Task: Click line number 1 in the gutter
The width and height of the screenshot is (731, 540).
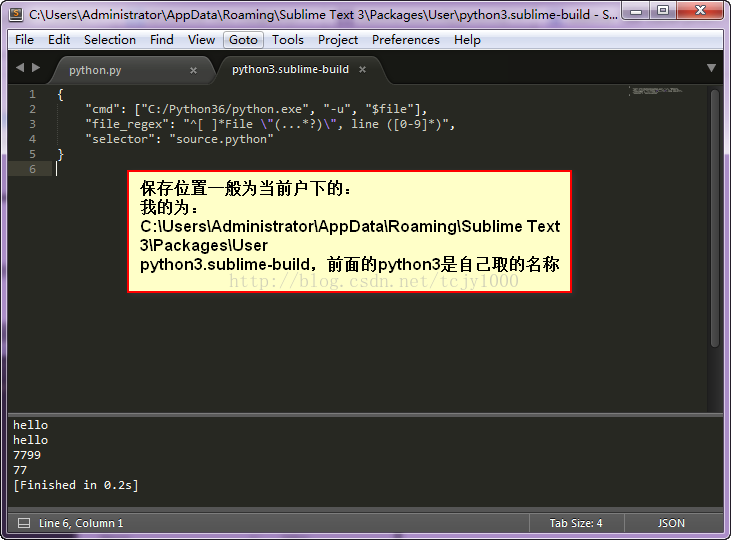Action: 32,94
